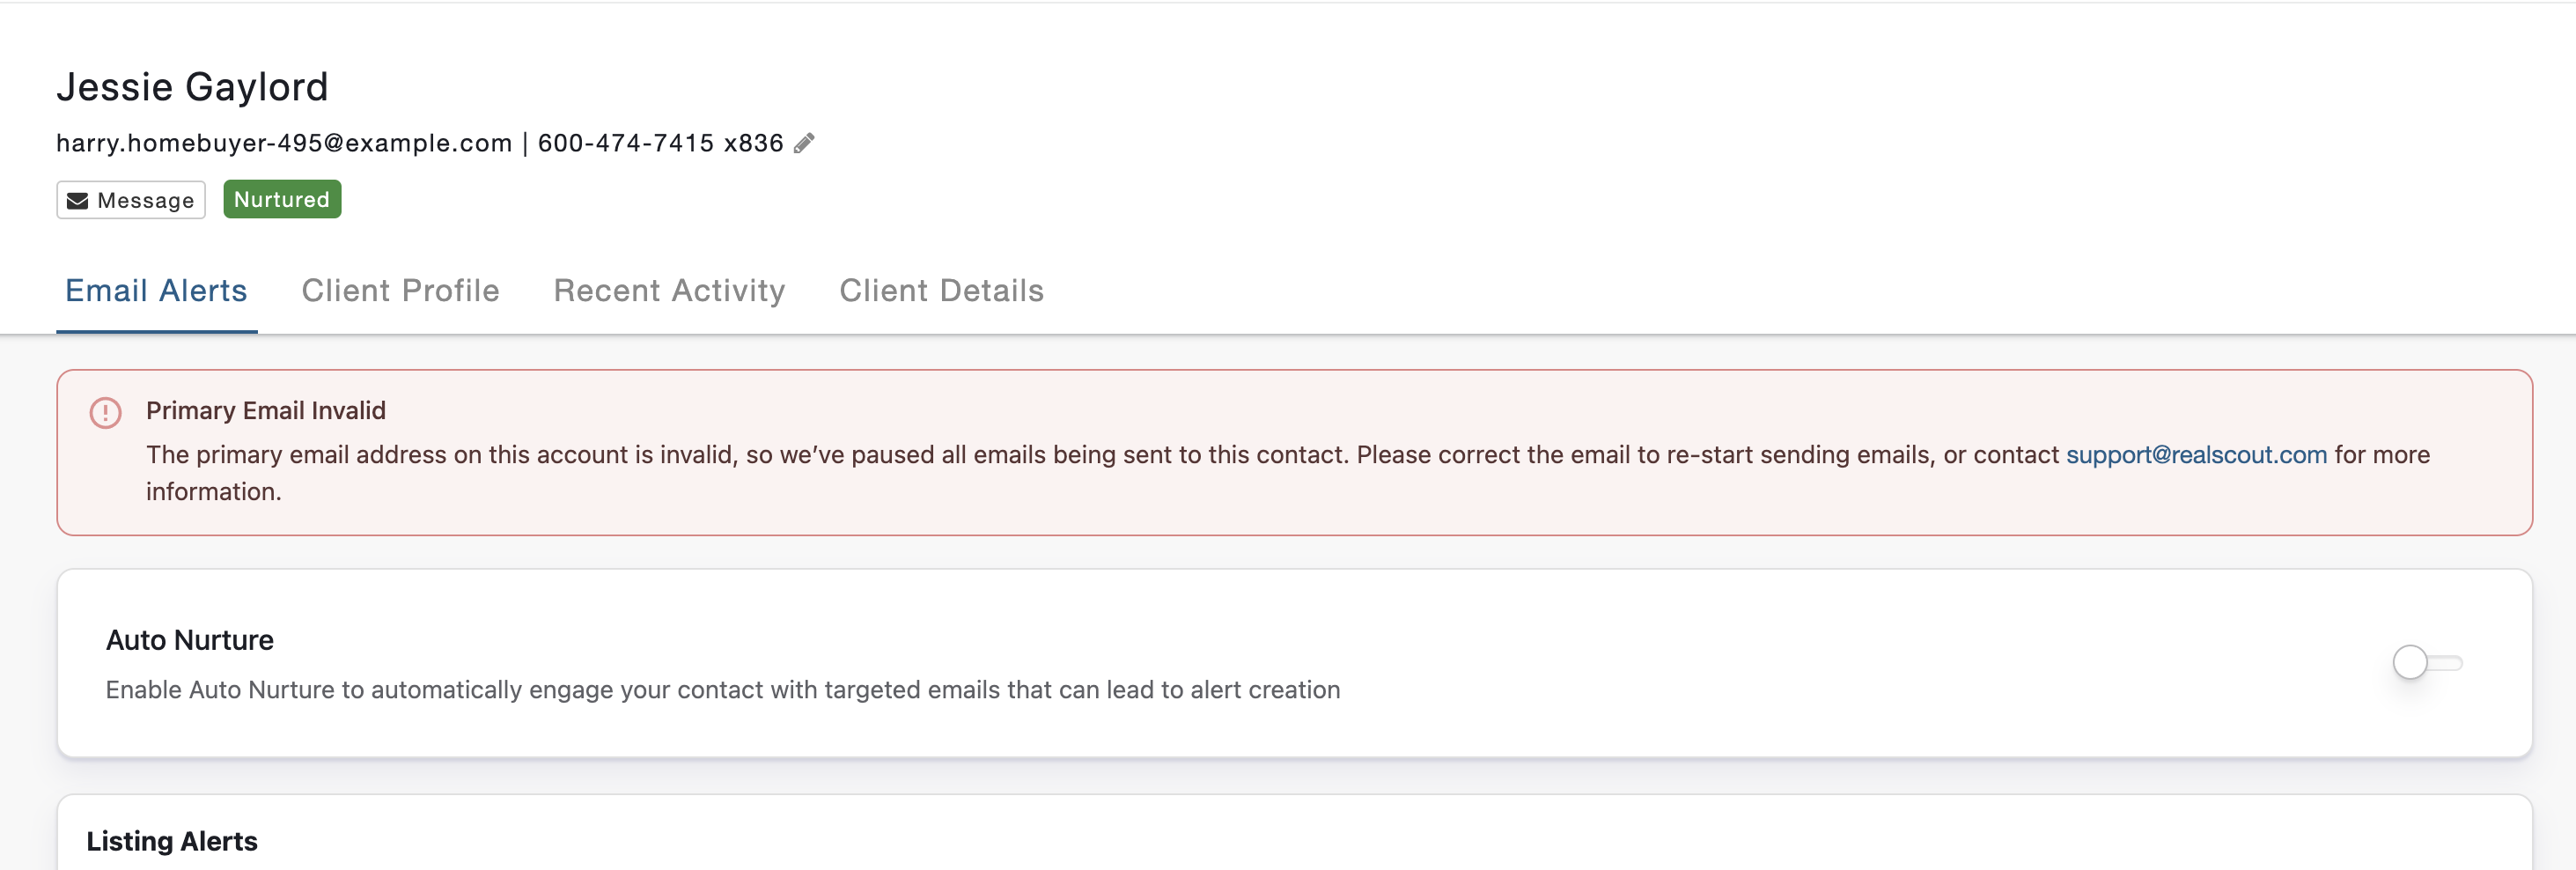Go to the Recent Activity tab
The height and width of the screenshot is (870, 2576).
coord(669,290)
